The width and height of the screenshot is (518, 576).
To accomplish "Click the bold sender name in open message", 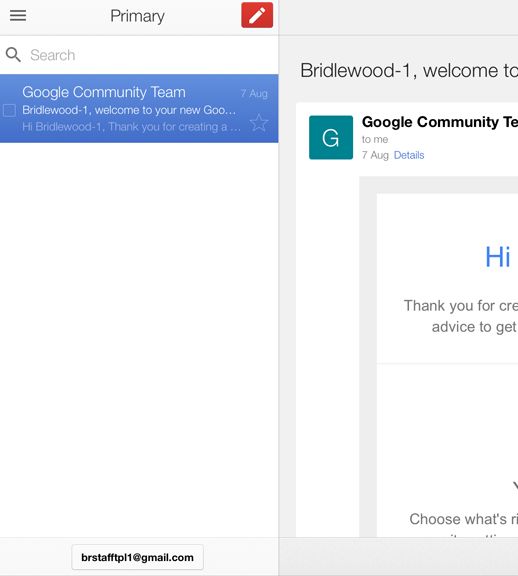I will click(x=440, y=122).
